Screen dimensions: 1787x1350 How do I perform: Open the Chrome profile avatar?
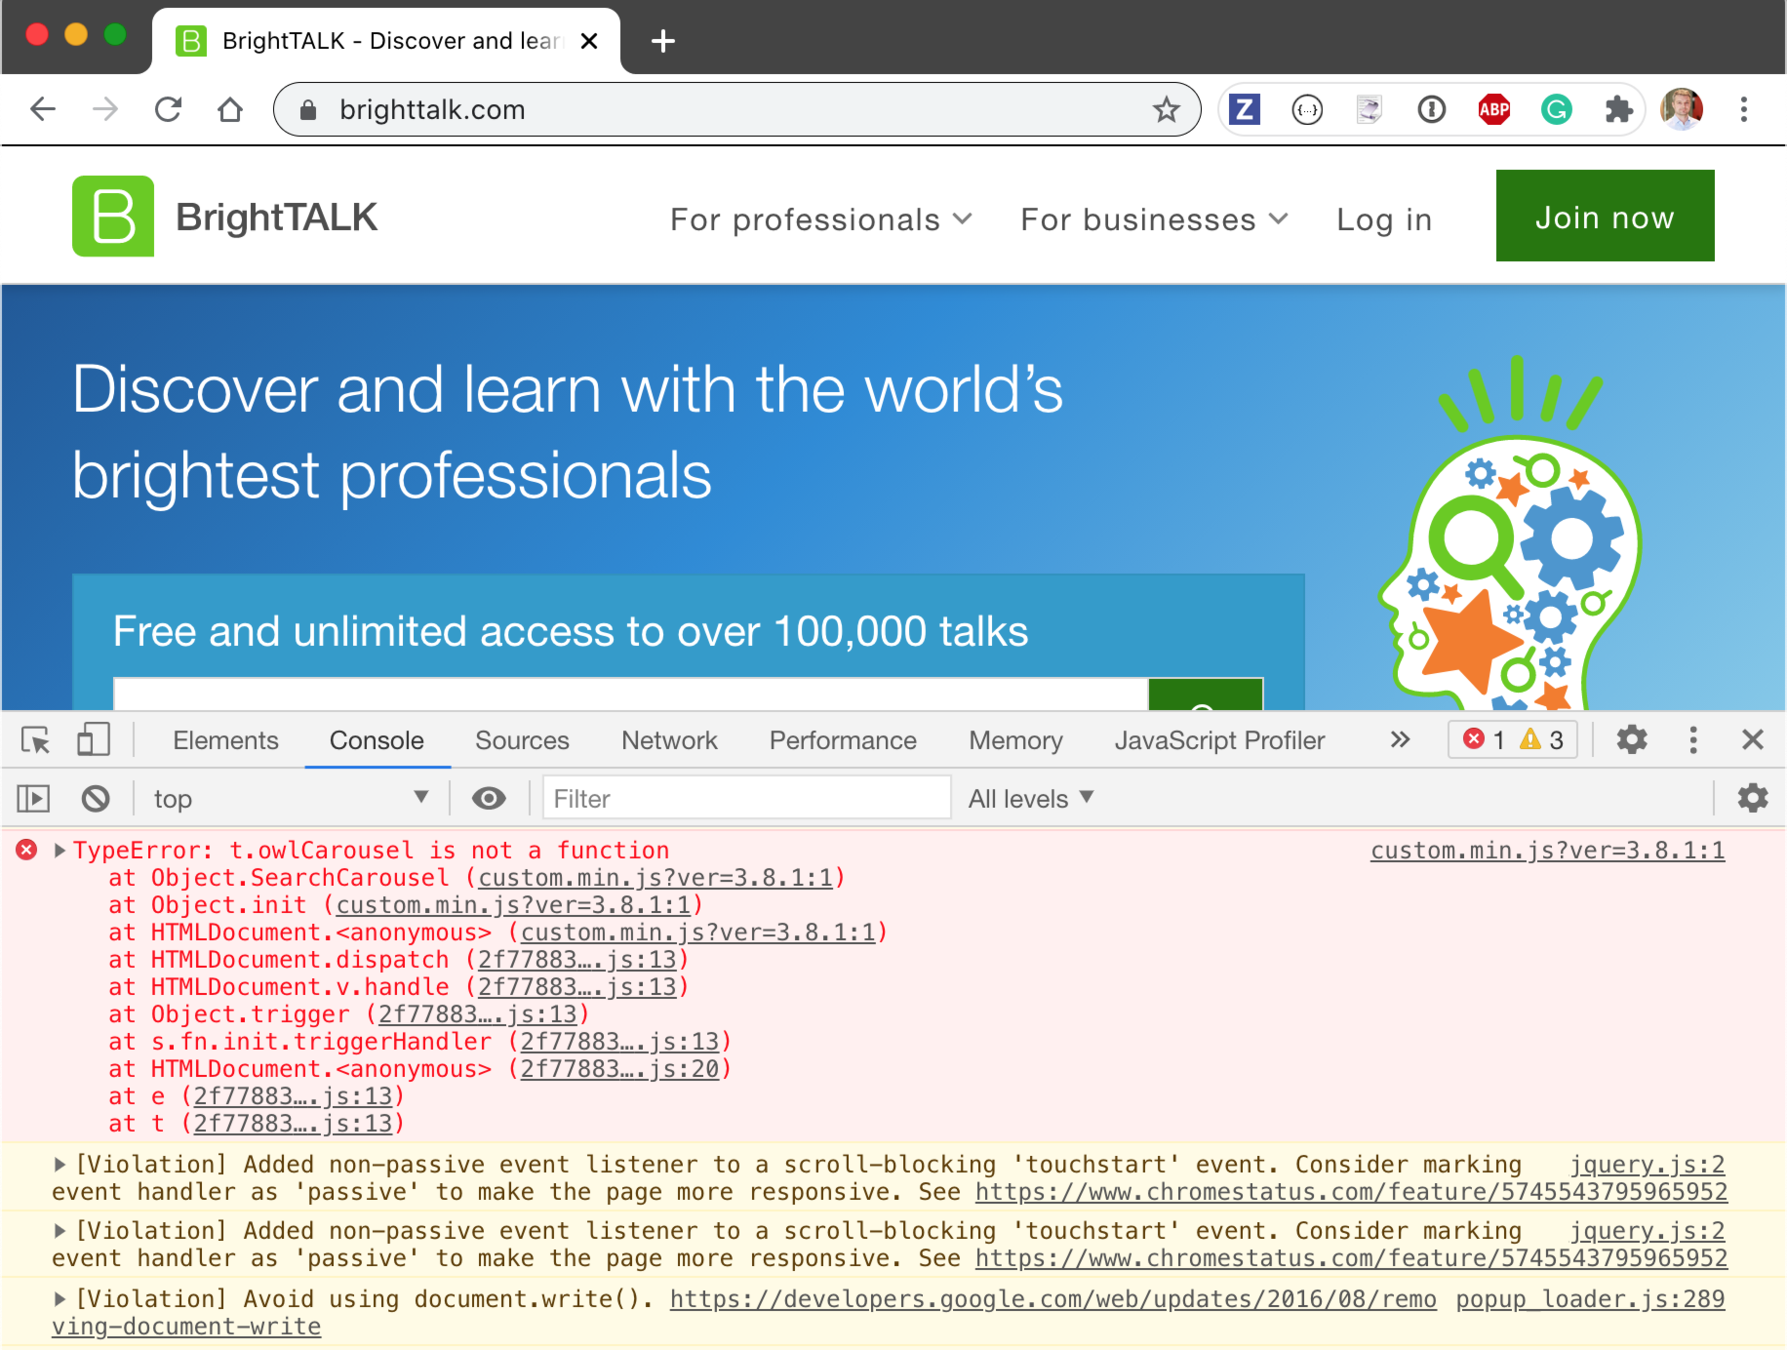point(1682,109)
